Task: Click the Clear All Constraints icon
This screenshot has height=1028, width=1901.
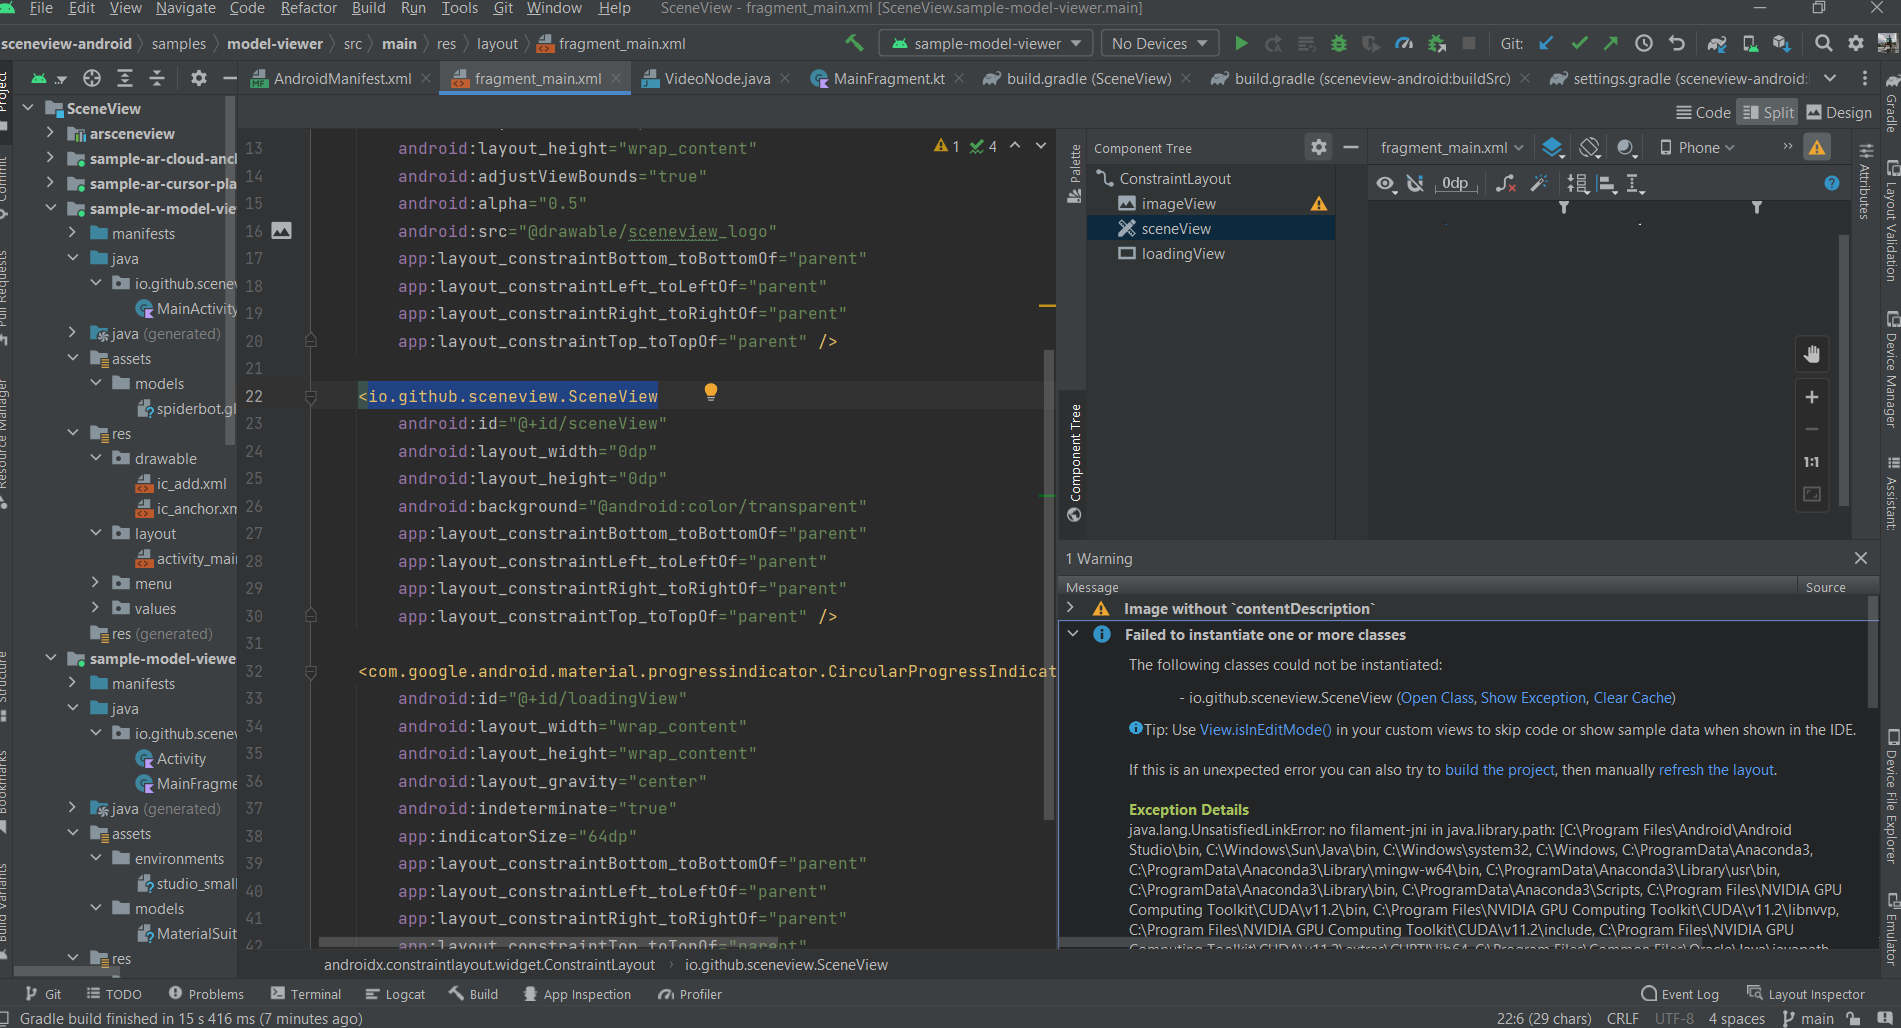Action: coord(1506,183)
